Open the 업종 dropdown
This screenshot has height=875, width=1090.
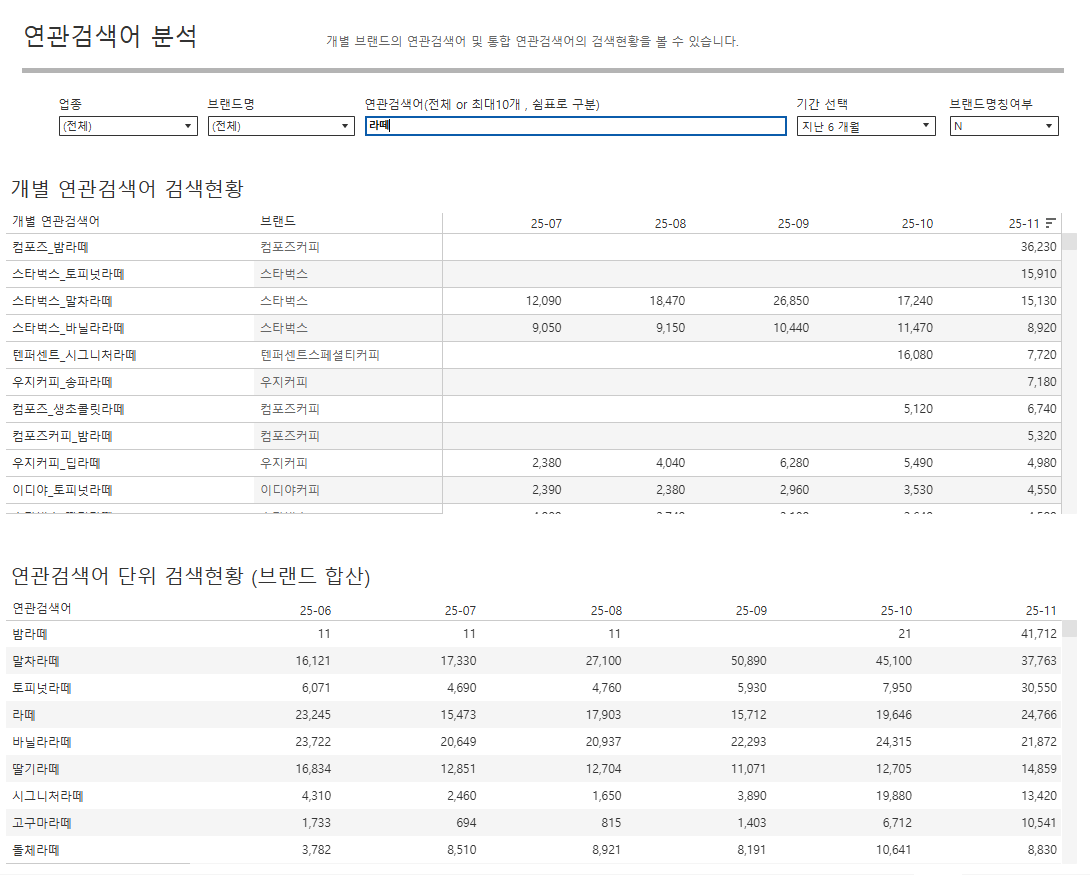click(128, 126)
